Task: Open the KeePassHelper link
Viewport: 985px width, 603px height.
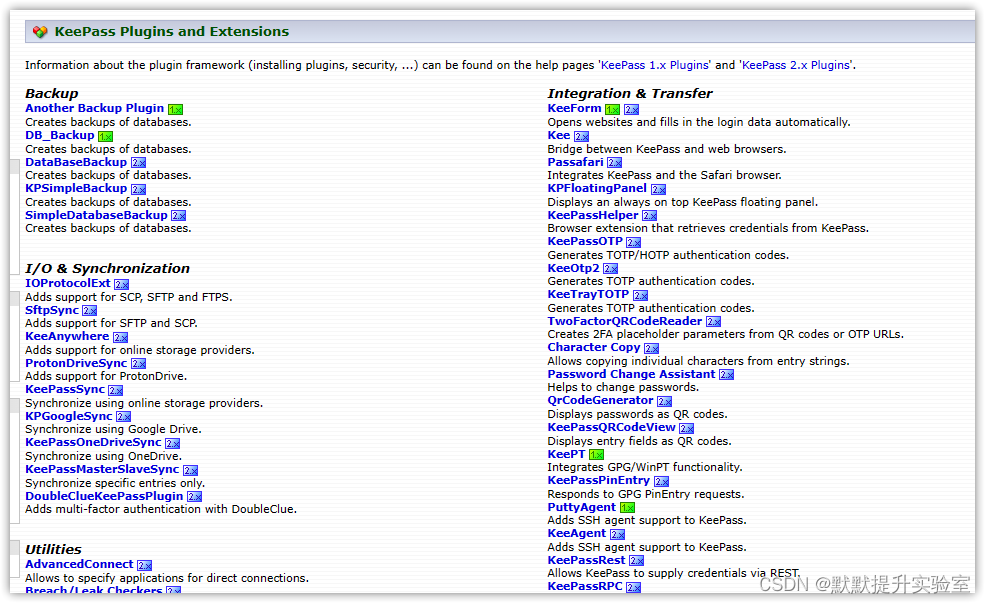Action: point(593,215)
